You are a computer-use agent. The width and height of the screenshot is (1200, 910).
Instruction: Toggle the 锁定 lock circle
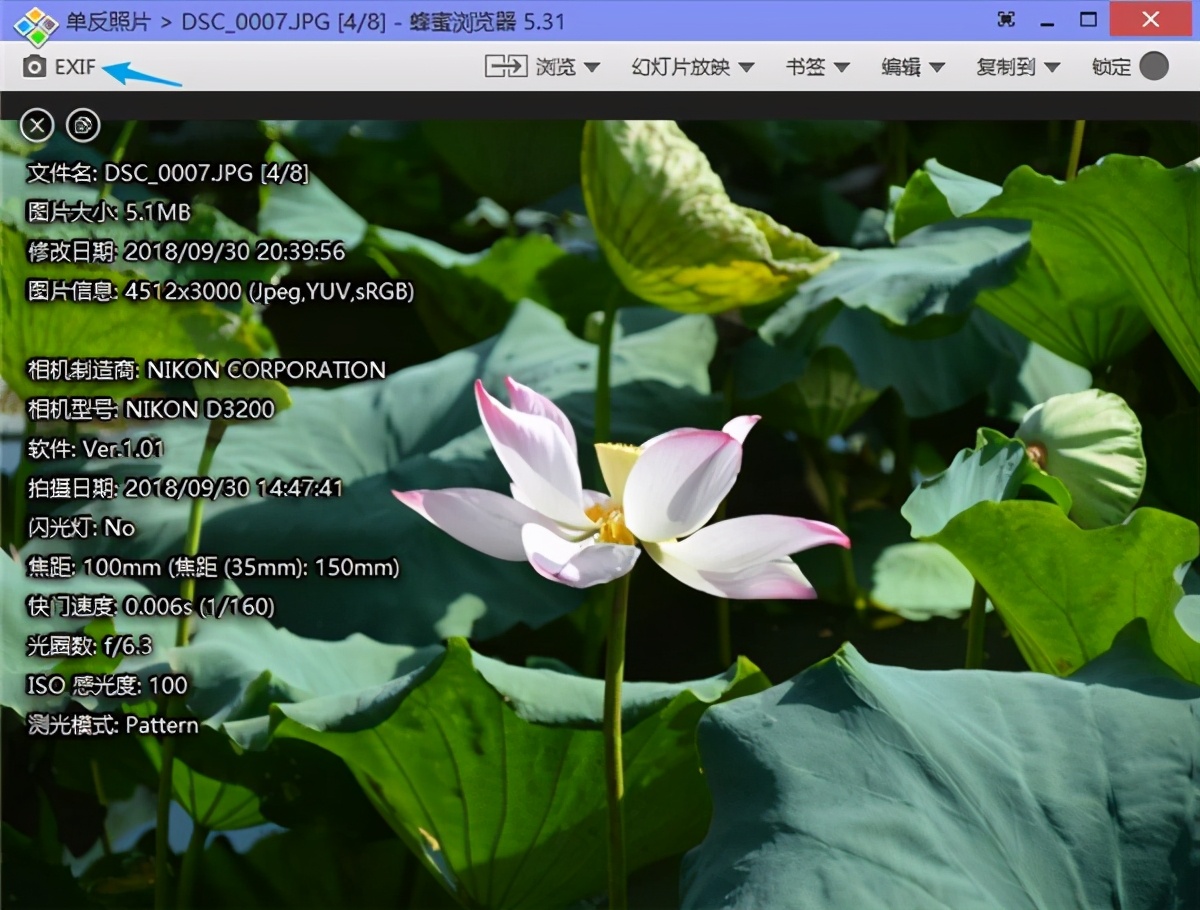pyautogui.click(x=1154, y=67)
